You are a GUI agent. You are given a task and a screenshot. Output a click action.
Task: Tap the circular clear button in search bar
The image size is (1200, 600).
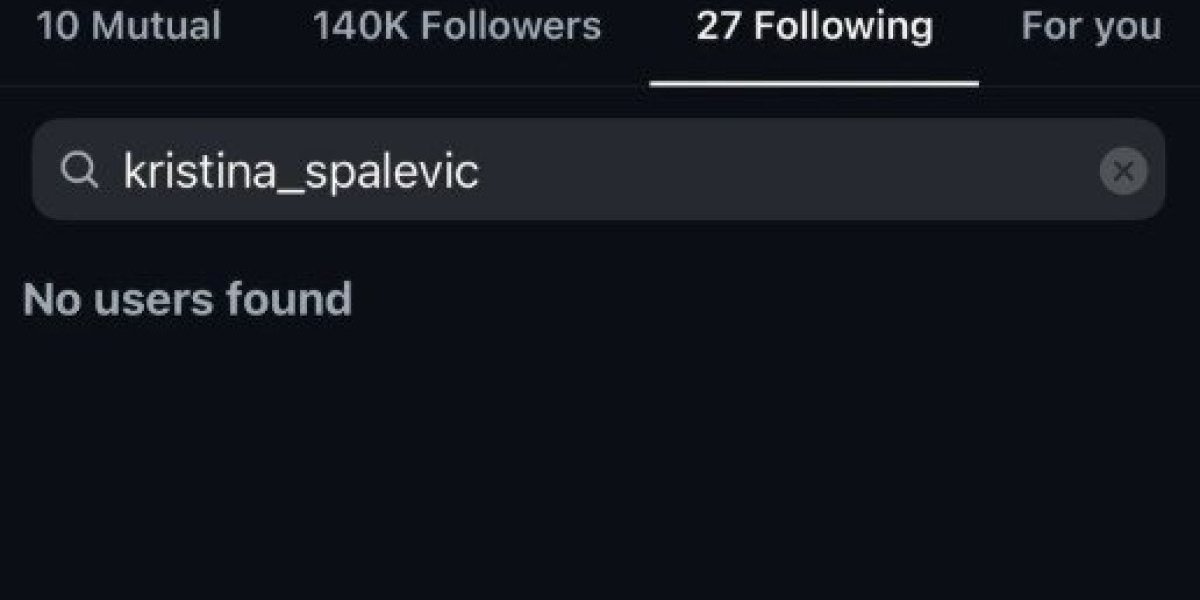coord(1123,171)
